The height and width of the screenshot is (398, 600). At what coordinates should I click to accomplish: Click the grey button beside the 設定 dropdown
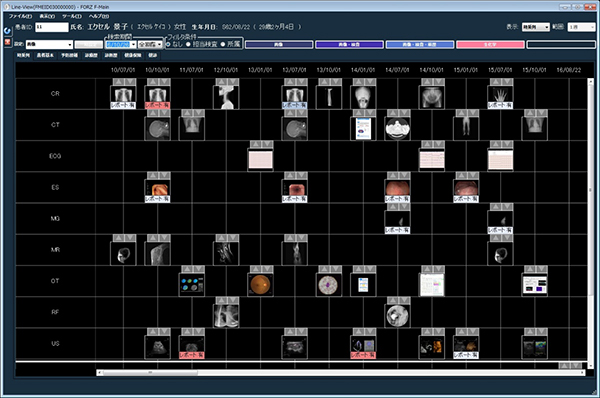coord(89,45)
